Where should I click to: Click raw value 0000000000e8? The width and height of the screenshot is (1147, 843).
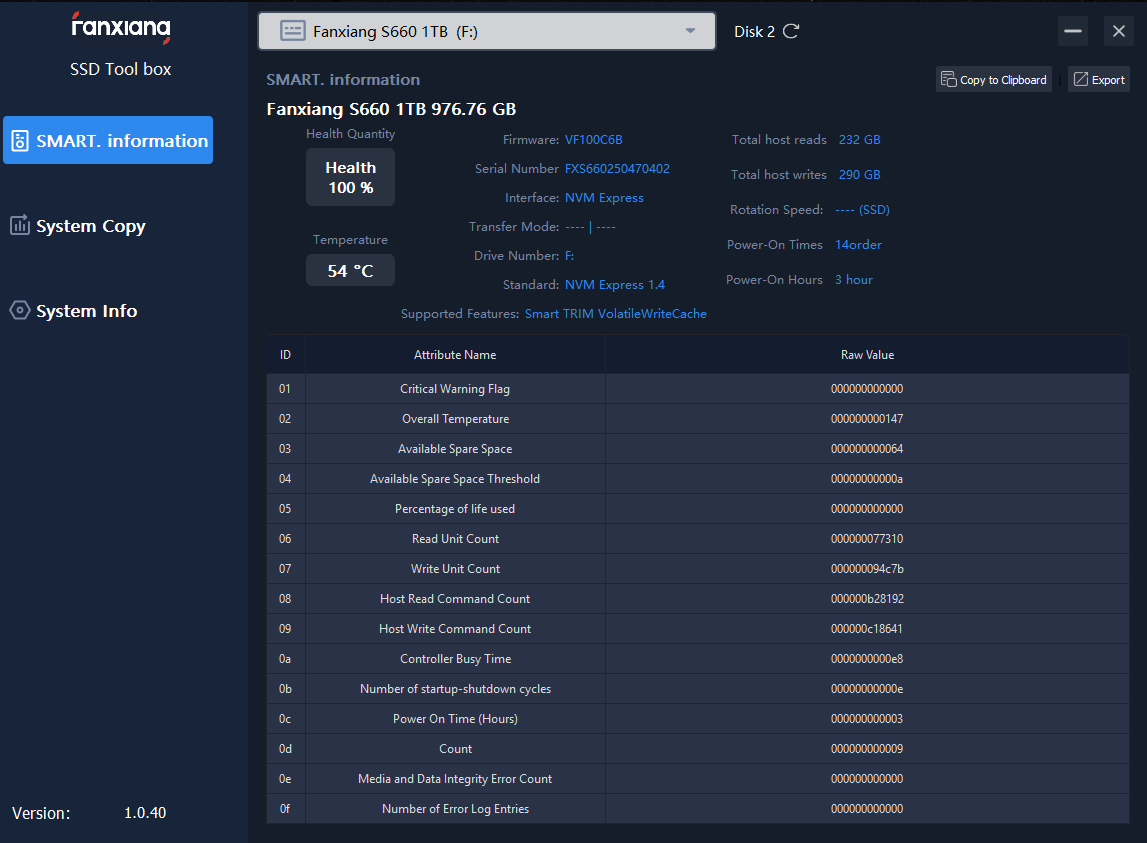tap(867, 659)
